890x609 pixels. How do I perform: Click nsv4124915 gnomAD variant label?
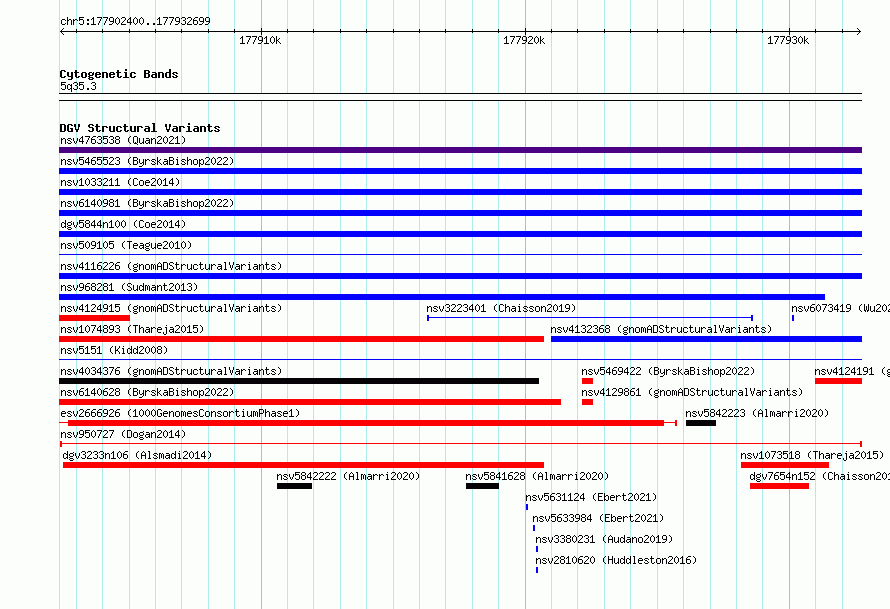pos(171,308)
